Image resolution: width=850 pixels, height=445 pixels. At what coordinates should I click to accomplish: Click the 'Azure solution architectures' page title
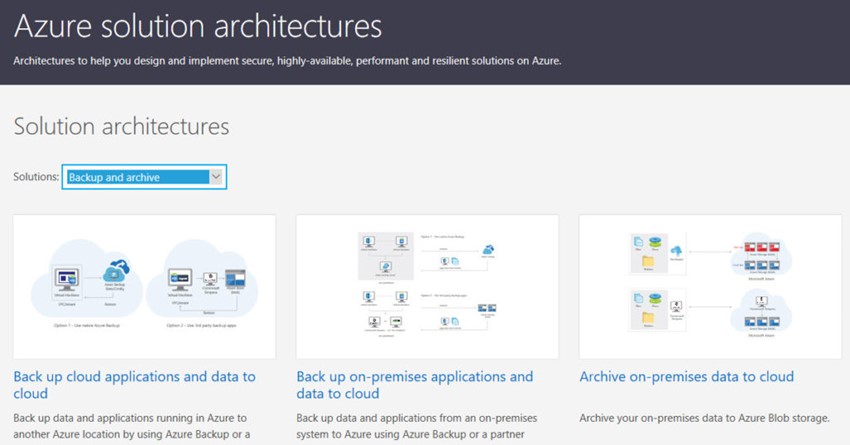[198, 26]
